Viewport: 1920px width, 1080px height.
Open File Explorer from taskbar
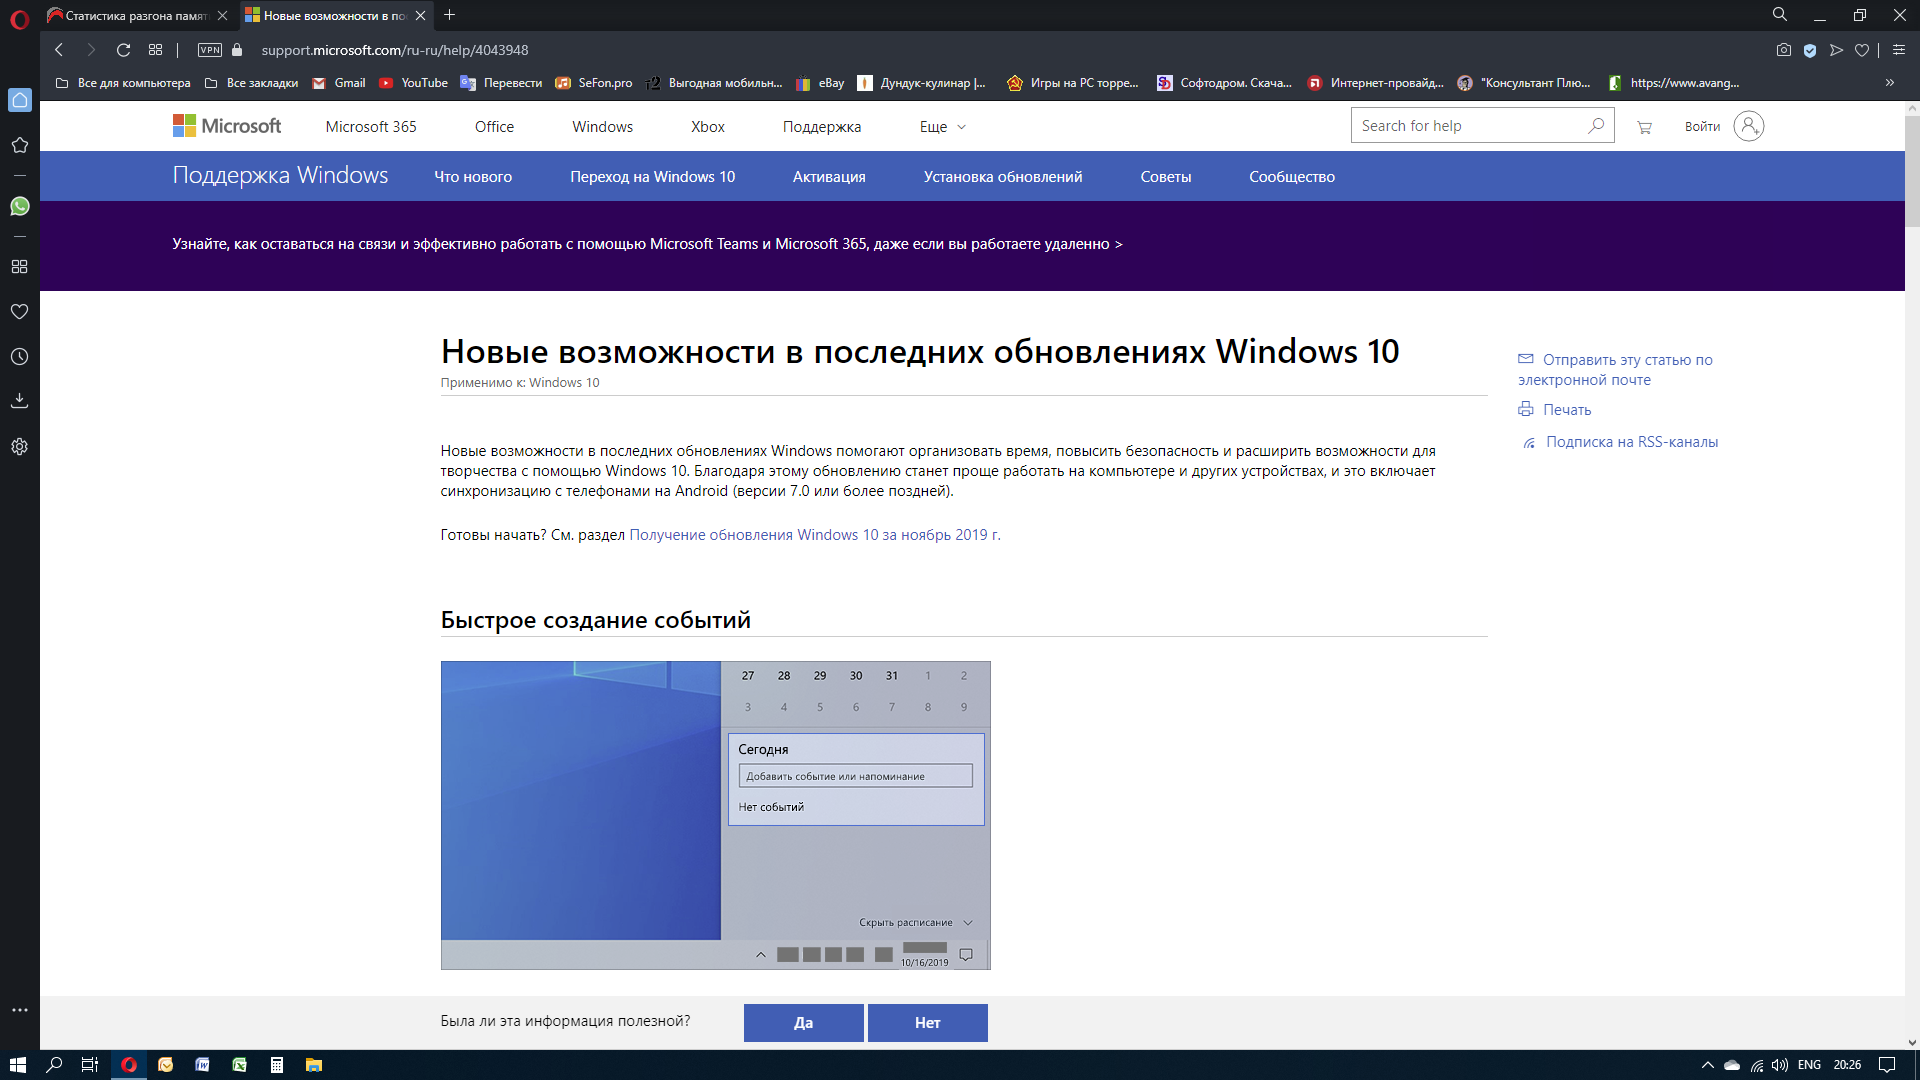tap(314, 1065)
